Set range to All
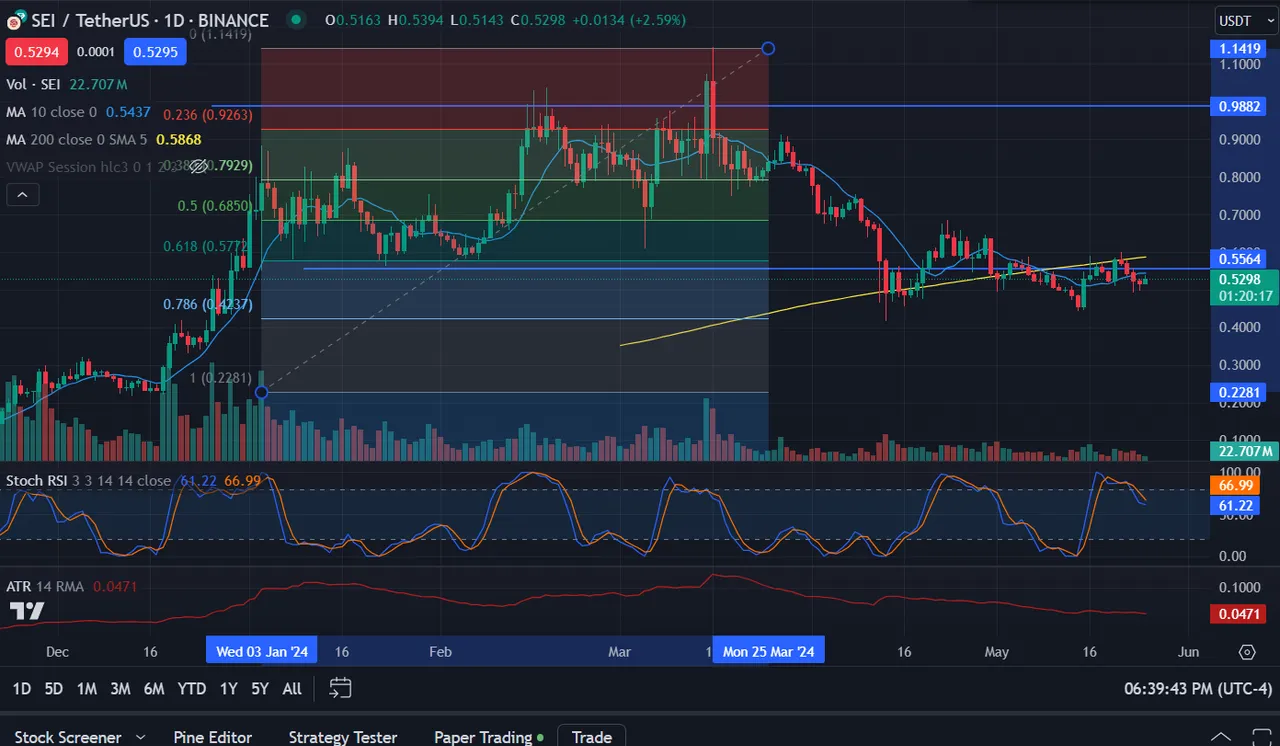This screenshot has height=746, width=1280. [x=292, y=688]
